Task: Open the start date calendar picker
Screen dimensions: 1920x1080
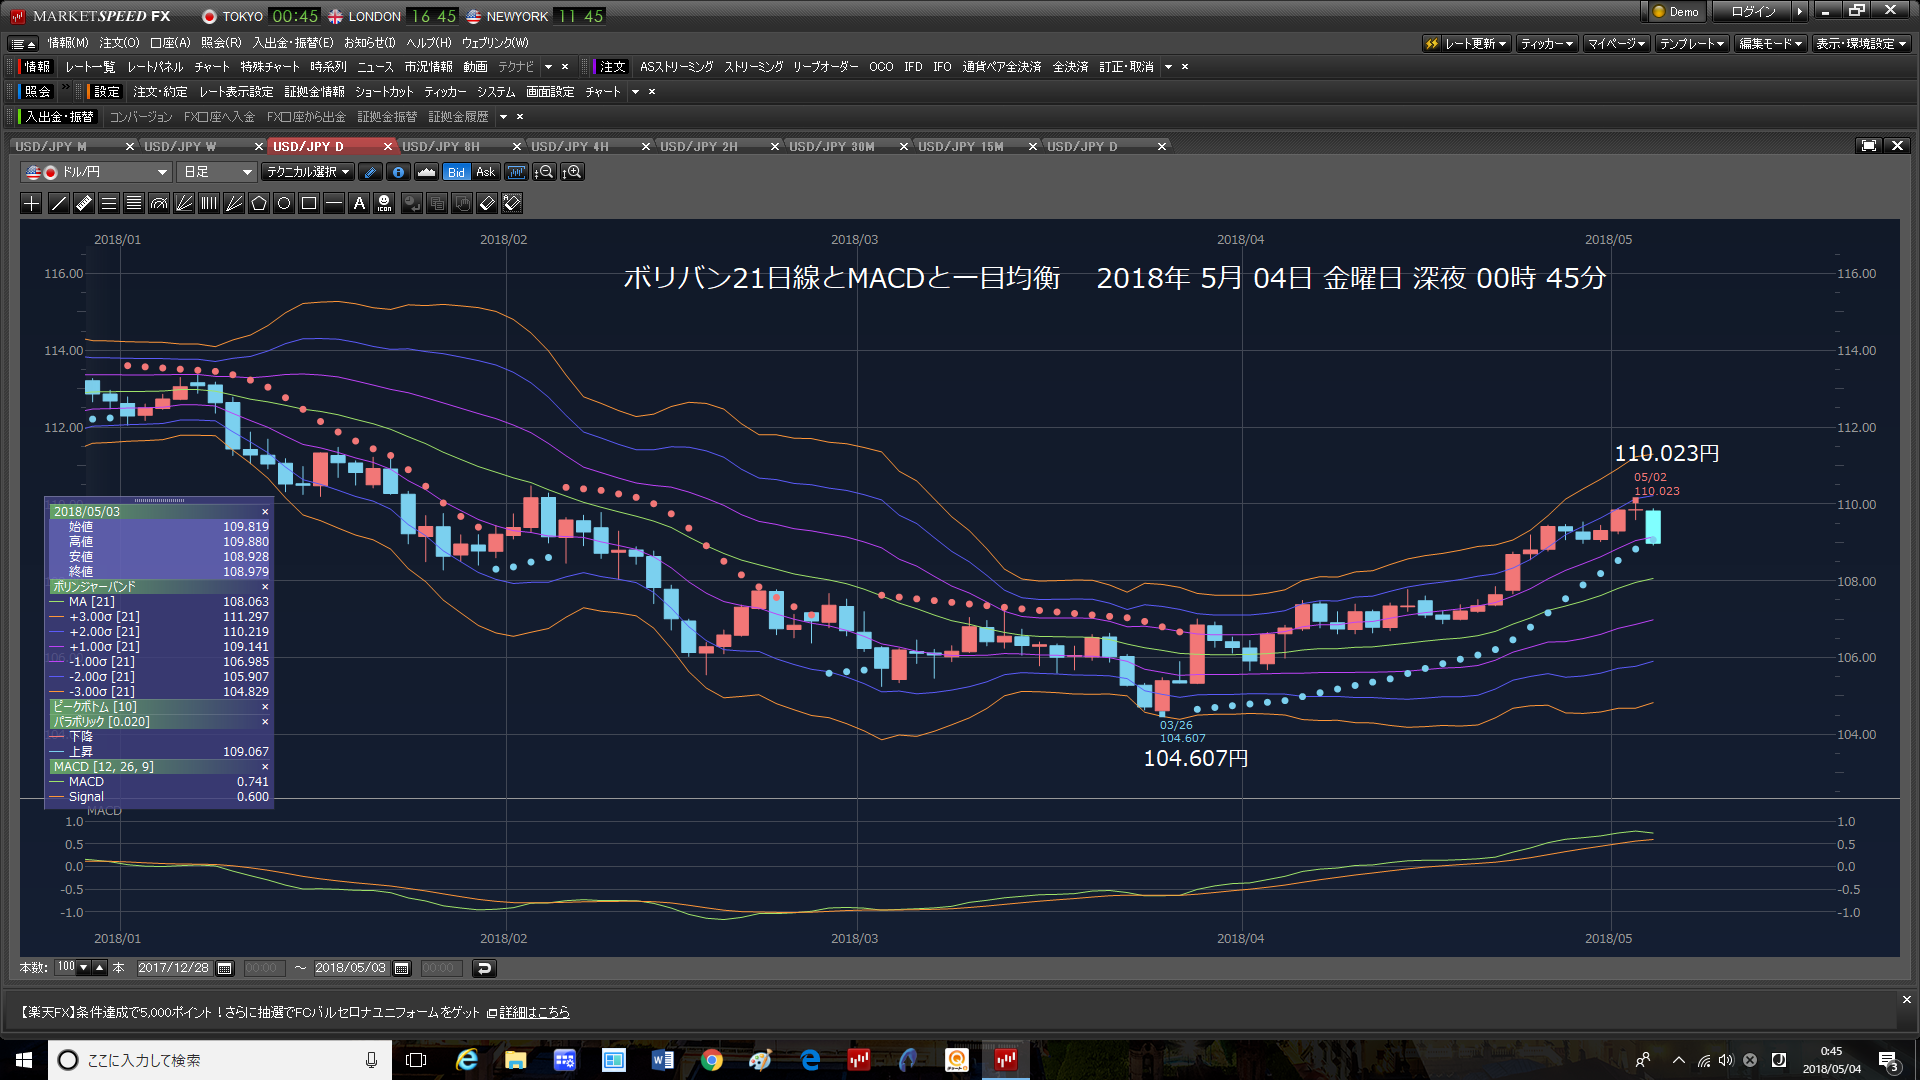Action: tap(225, 968)
